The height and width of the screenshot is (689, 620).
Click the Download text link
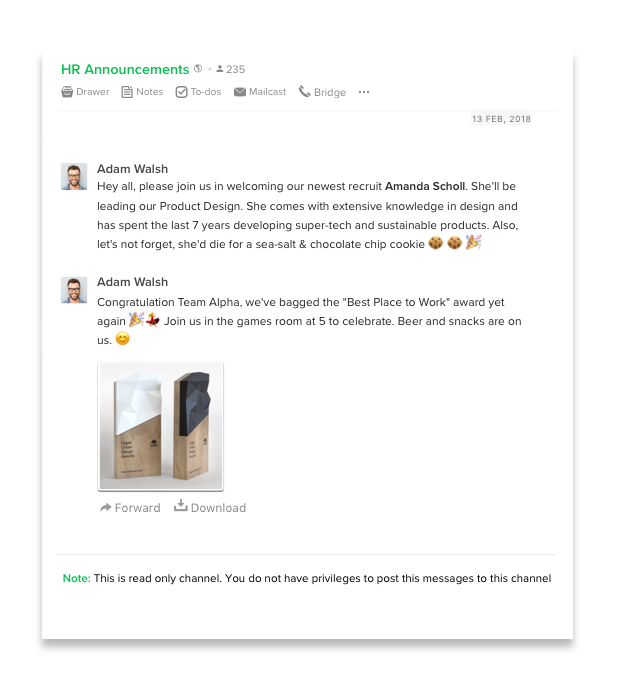218,508
